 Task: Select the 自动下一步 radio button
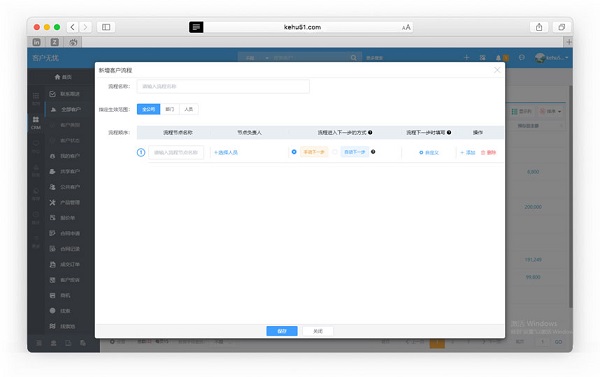[335, 152]
